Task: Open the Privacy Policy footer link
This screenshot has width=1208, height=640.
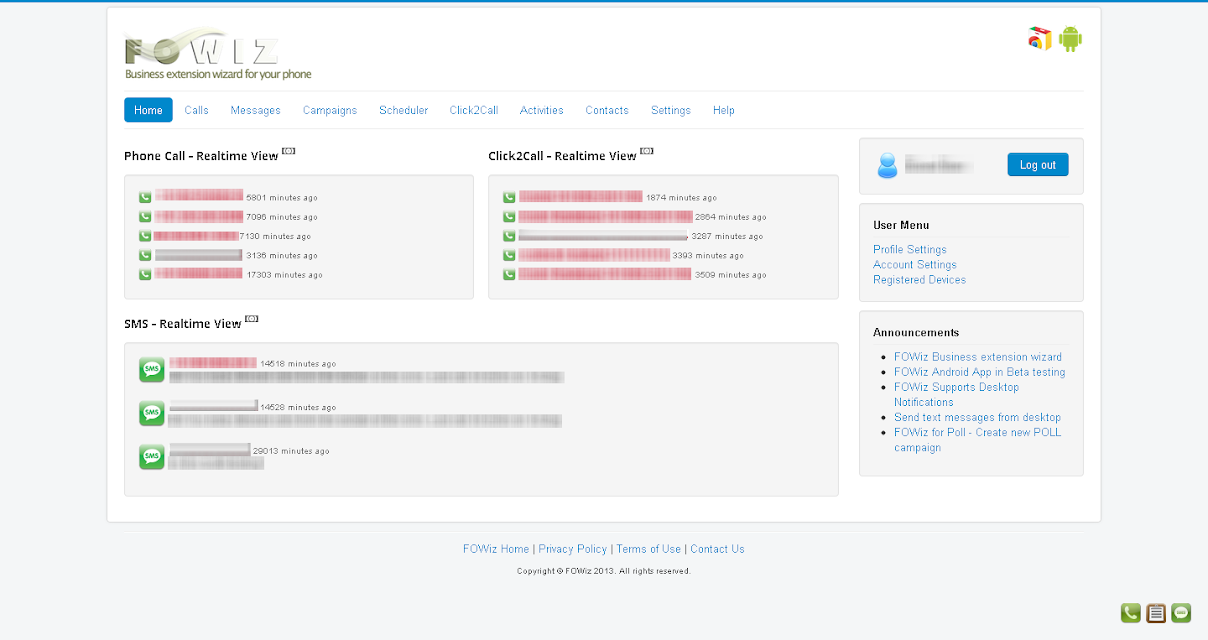Action: (x=573, y=549)
